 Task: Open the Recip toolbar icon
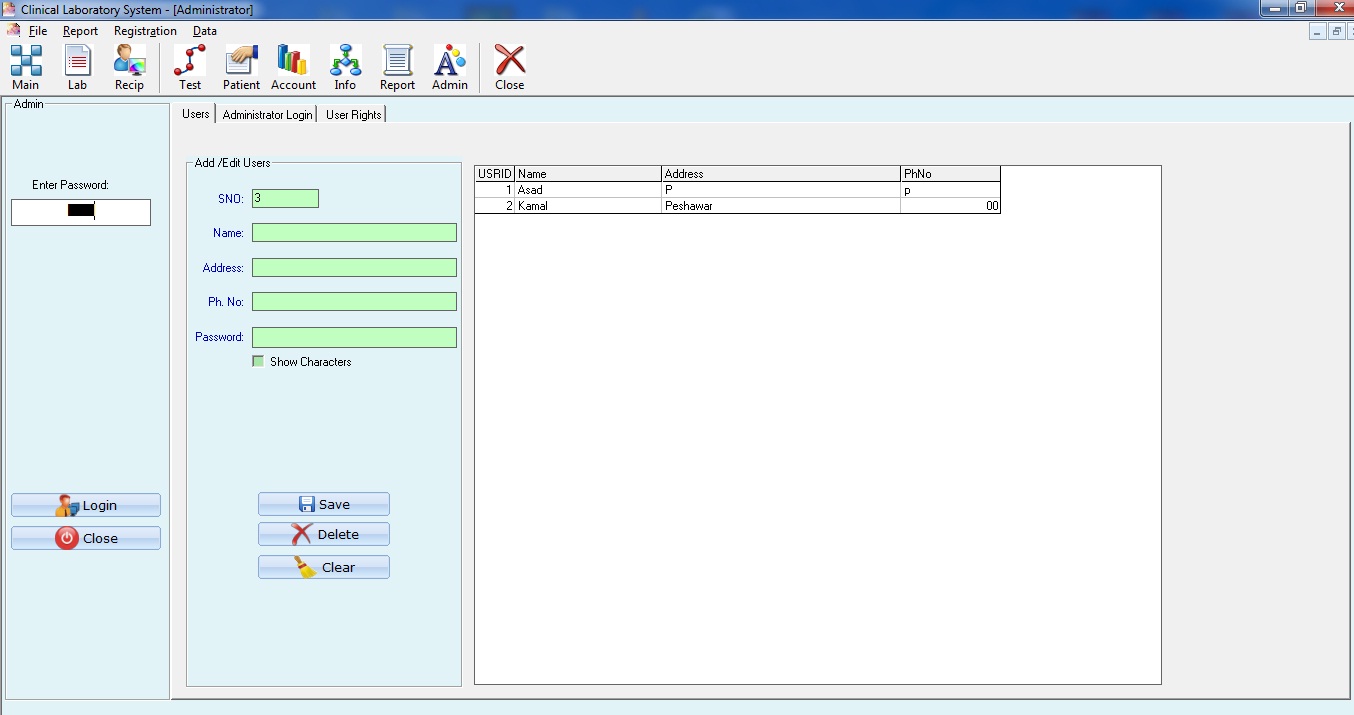[x=130, y=68]
